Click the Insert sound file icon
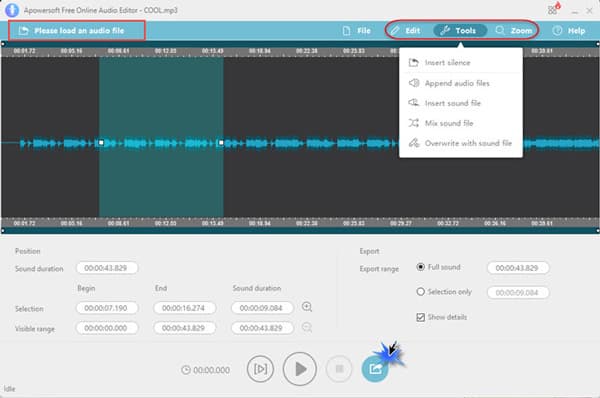600x398 pixels. tap(414, 103)
